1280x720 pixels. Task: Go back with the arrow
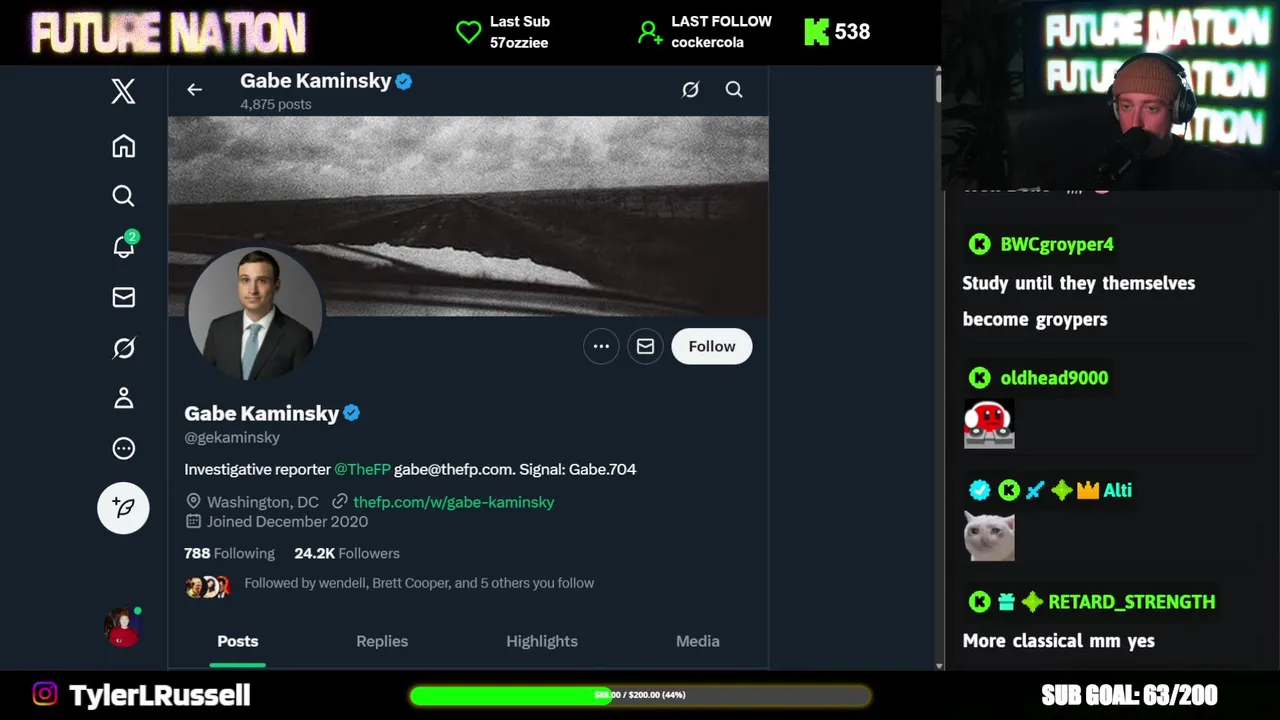194,90
